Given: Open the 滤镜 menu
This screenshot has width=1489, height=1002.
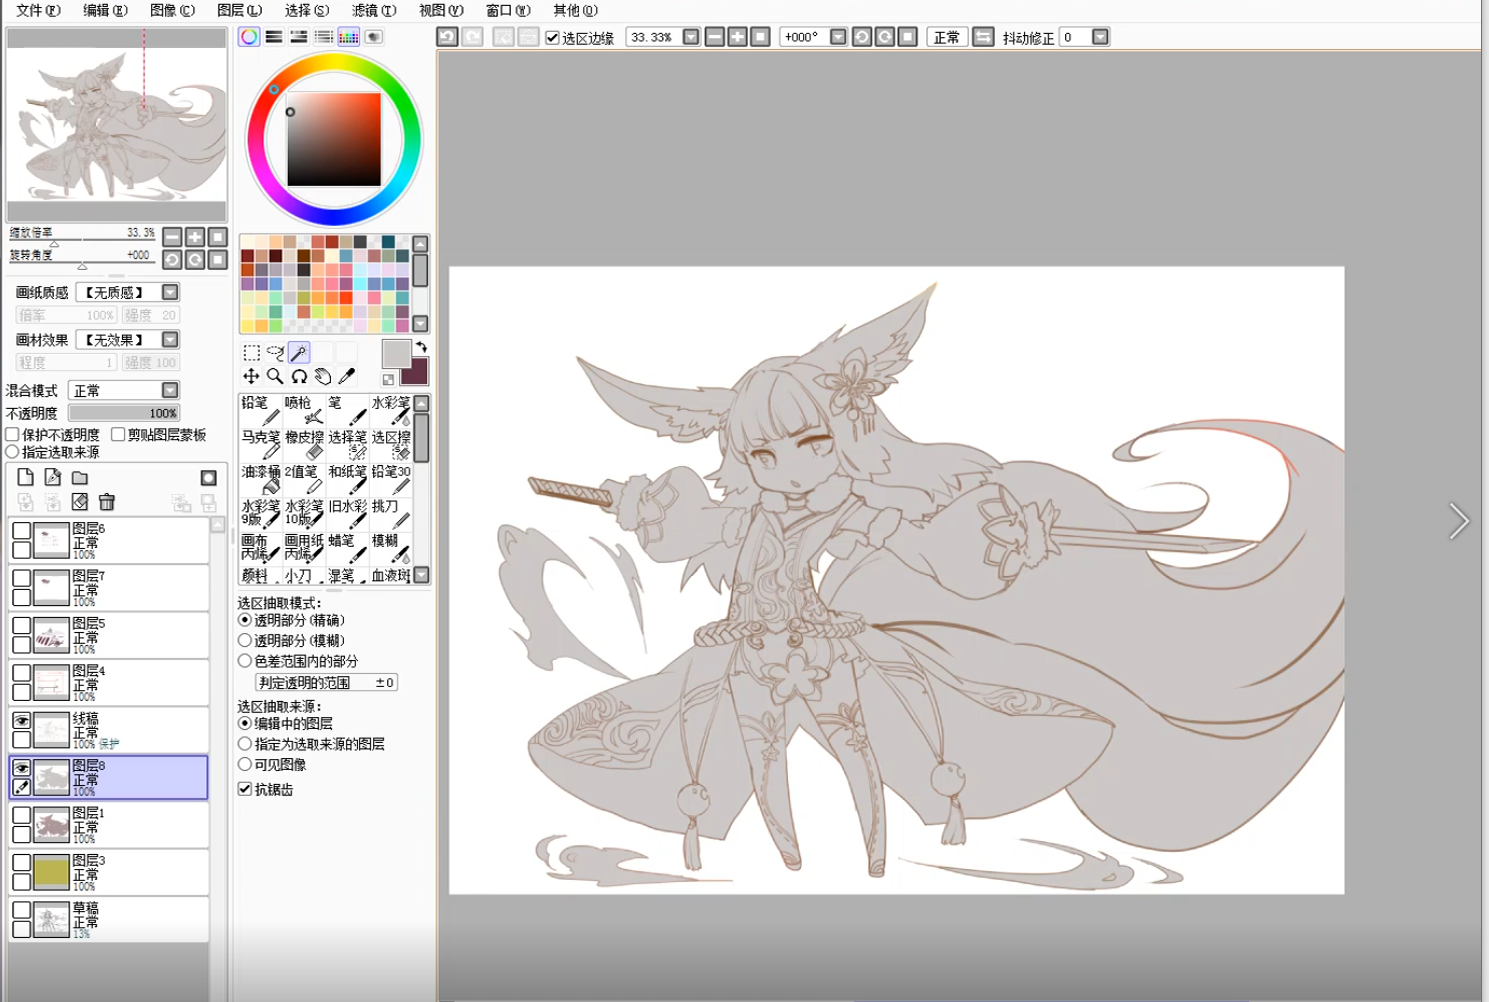Looking at the screenshot, I should coord(374,10).
